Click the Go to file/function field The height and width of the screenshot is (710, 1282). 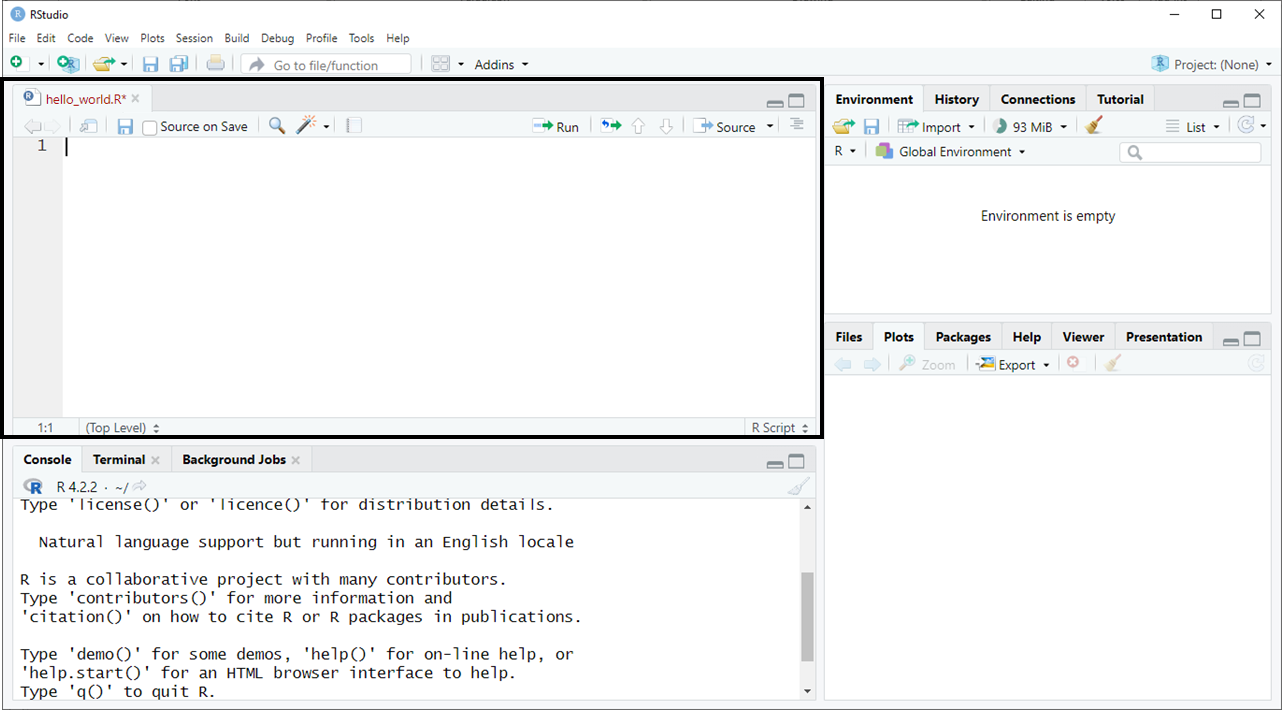[326, 65]
